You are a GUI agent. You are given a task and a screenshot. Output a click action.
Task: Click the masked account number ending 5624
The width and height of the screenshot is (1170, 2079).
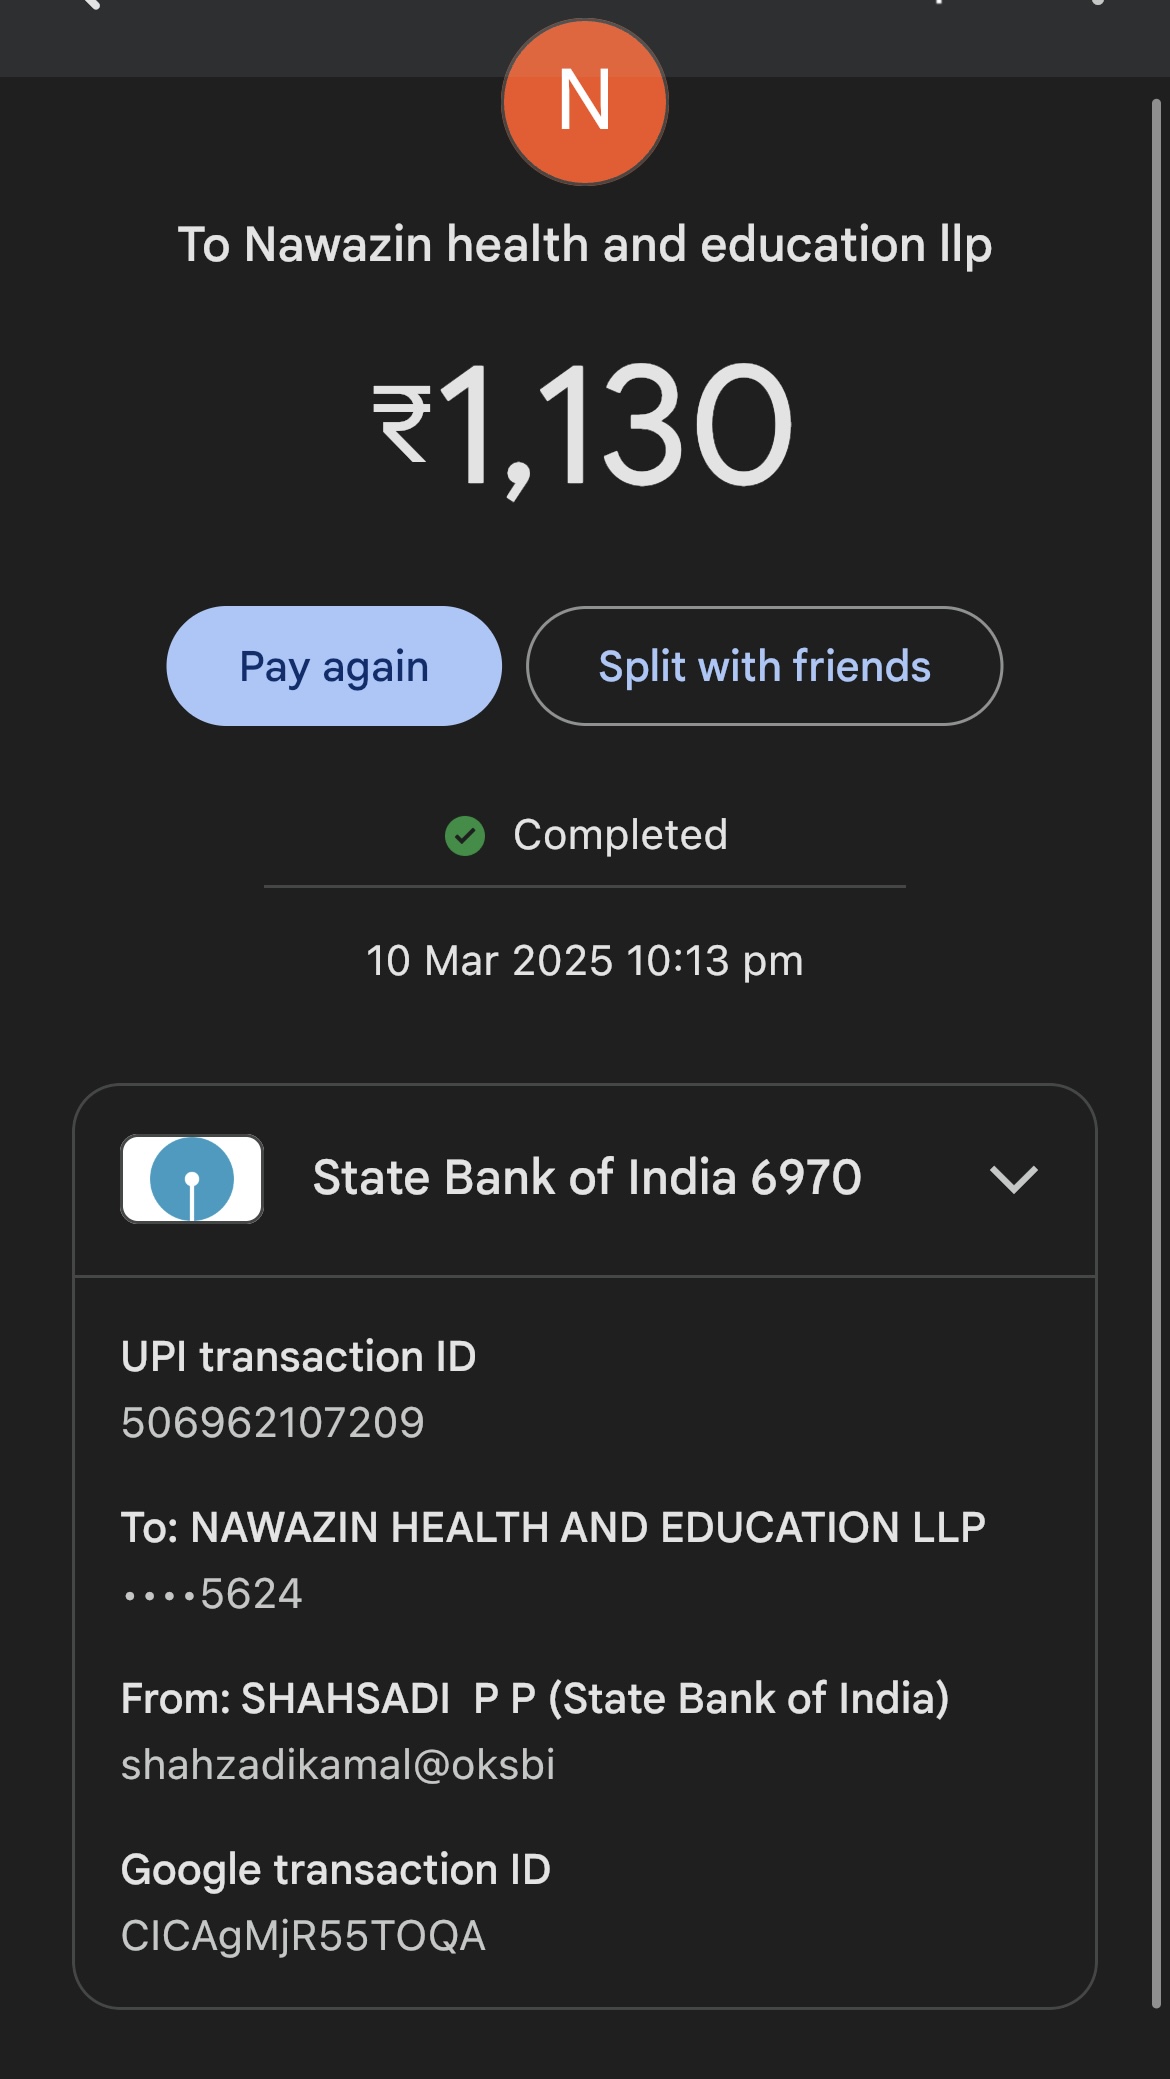pos(212,1594)
